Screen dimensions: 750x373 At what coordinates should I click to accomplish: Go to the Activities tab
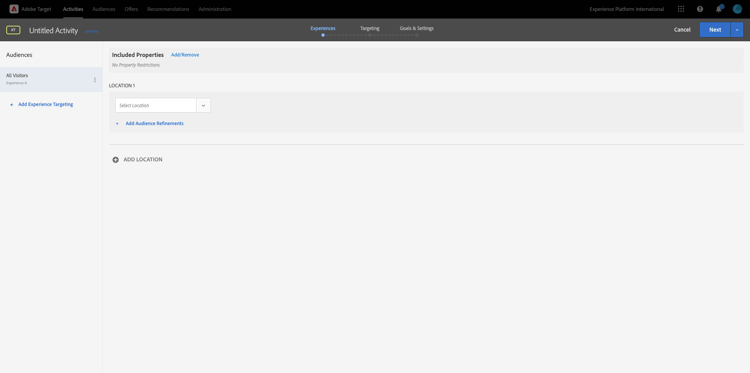tap(73, 9)
